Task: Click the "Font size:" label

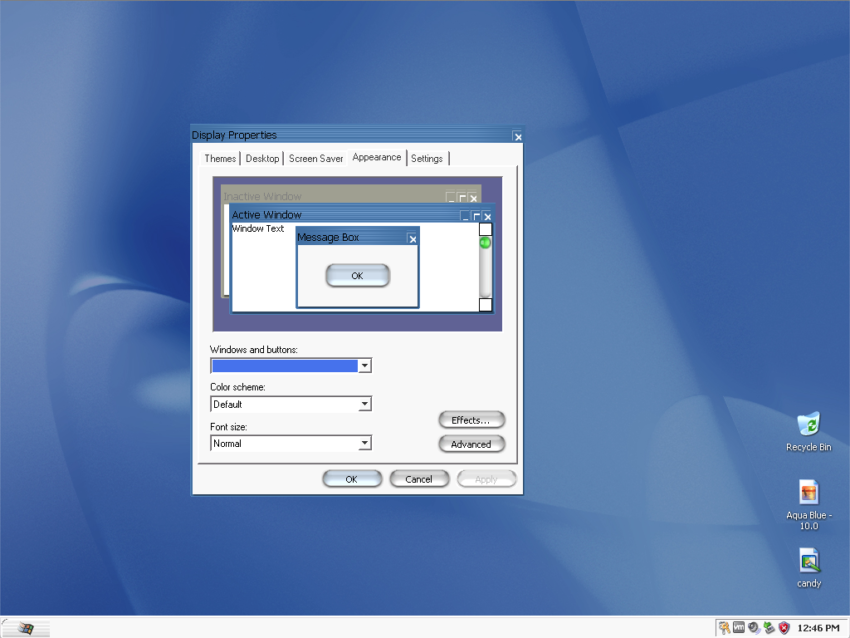Action: (x=228, y=427)
